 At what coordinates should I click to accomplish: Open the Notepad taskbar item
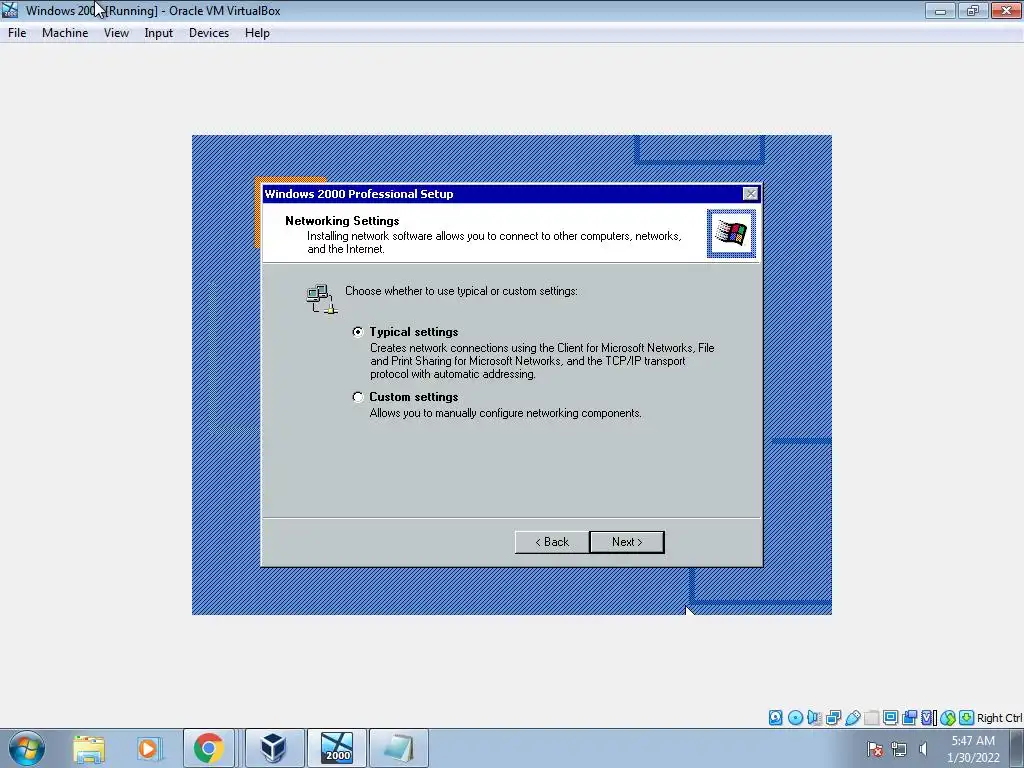[x=399, y=748]
